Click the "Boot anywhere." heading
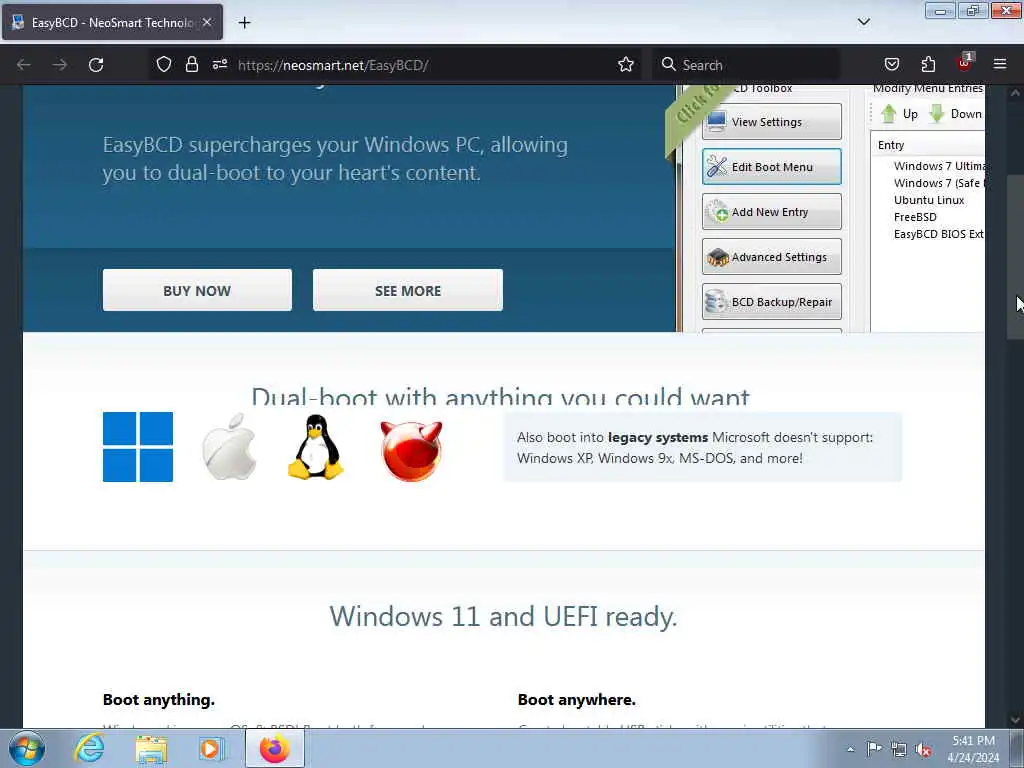The image size is (1024, 768). pyautogui.click(x=577, y=700)
